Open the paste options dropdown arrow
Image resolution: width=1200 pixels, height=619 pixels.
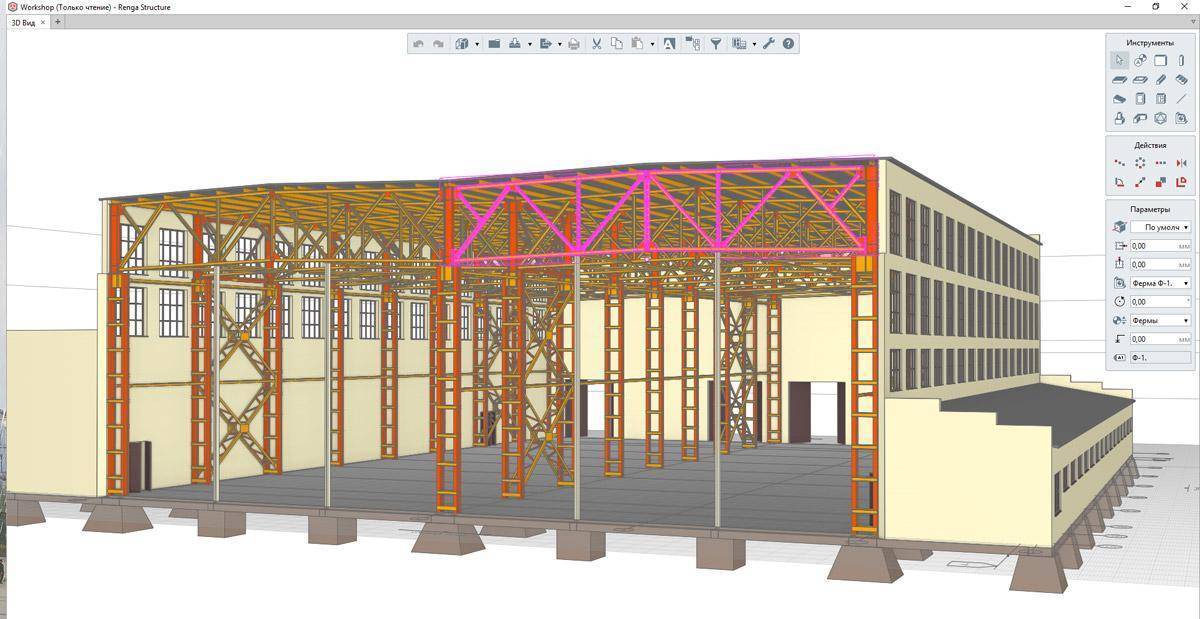coord(652,44)
